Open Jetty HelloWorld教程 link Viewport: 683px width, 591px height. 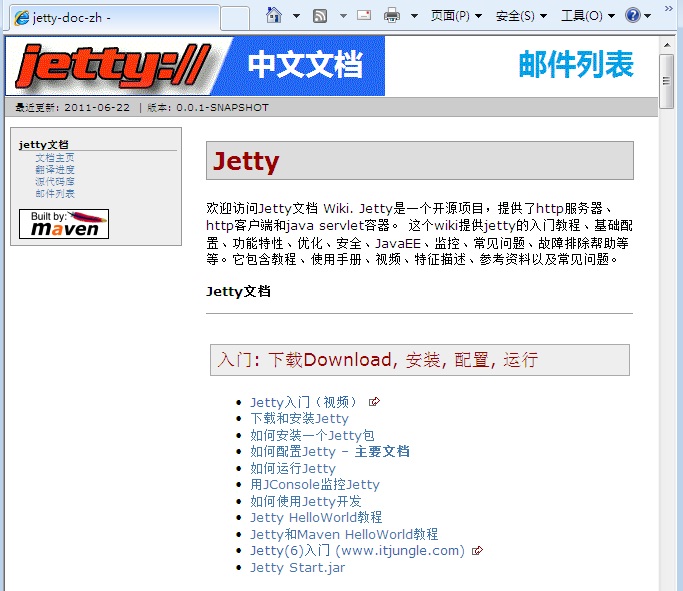316,518
